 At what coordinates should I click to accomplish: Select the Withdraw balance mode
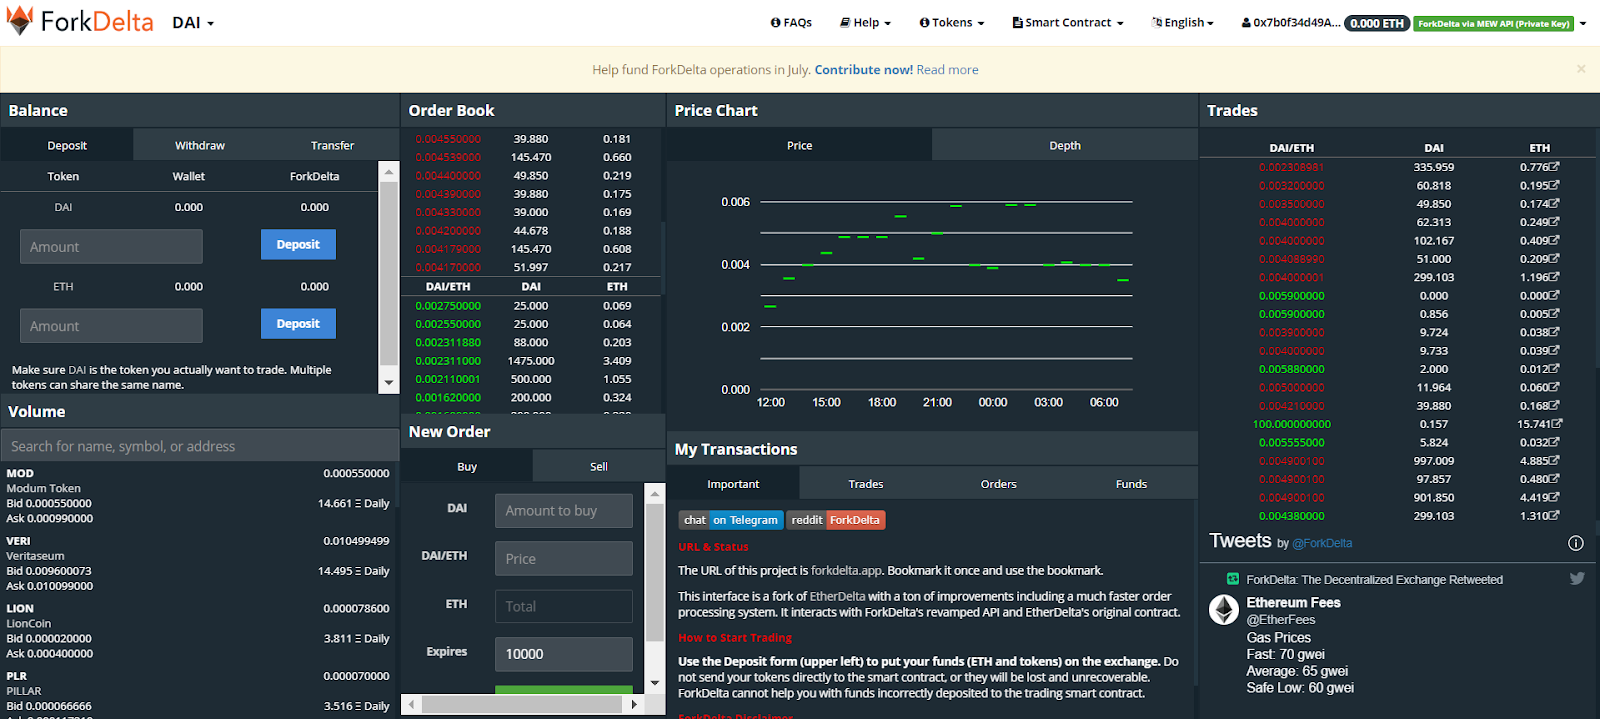point(200,145)
